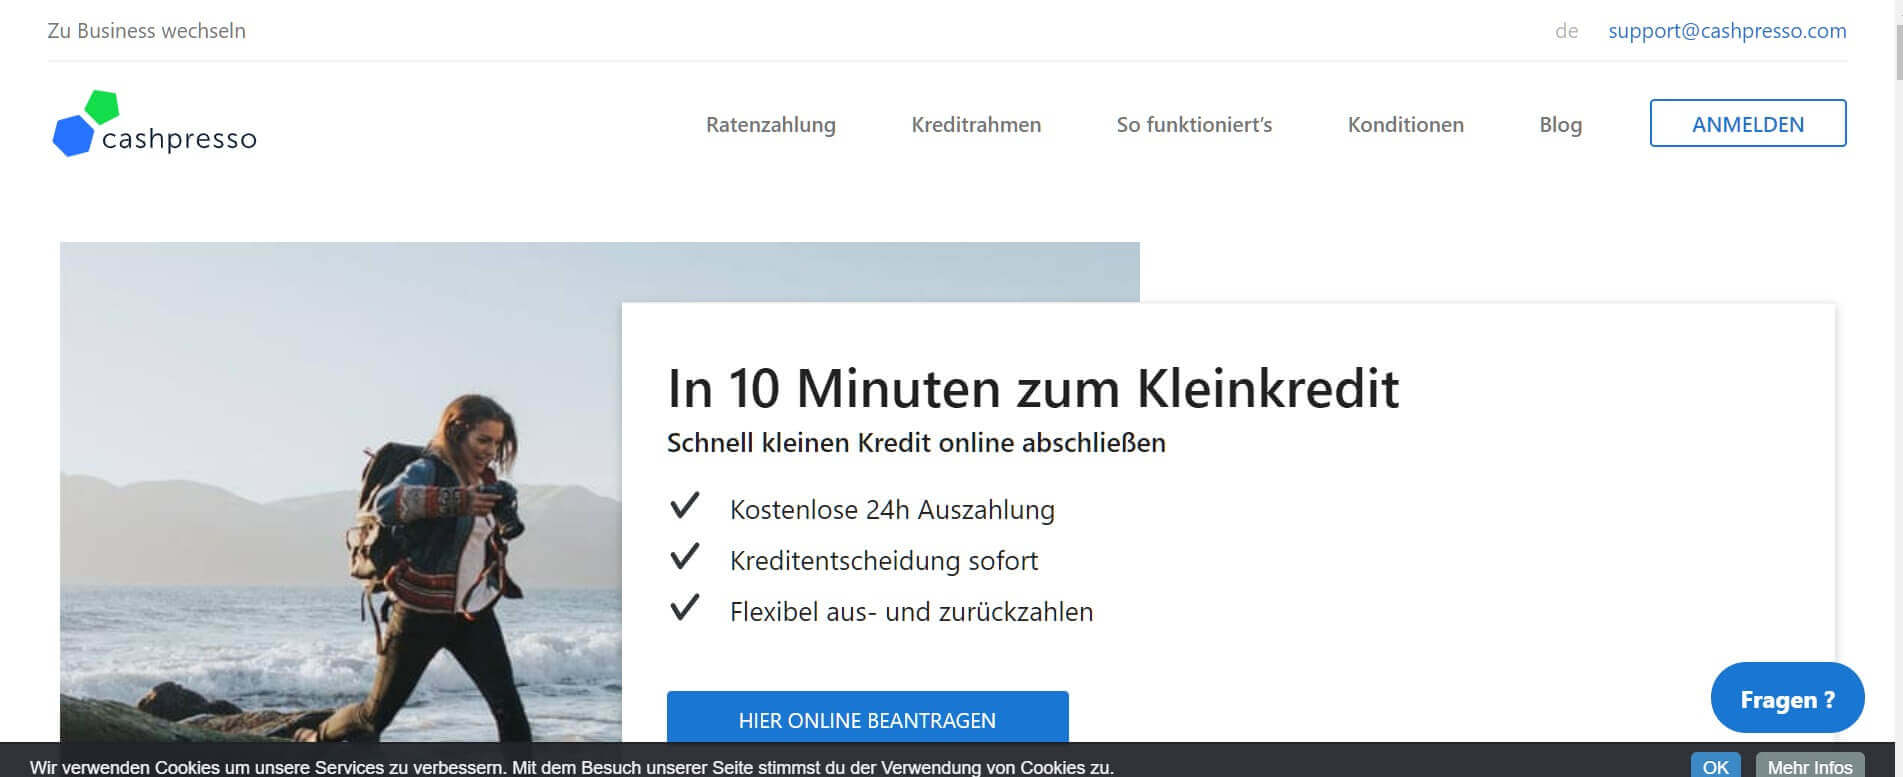Click Mehr Infos in cookie banner
This screenshot has width=1903, height=777.
(x=1810, y=767)
